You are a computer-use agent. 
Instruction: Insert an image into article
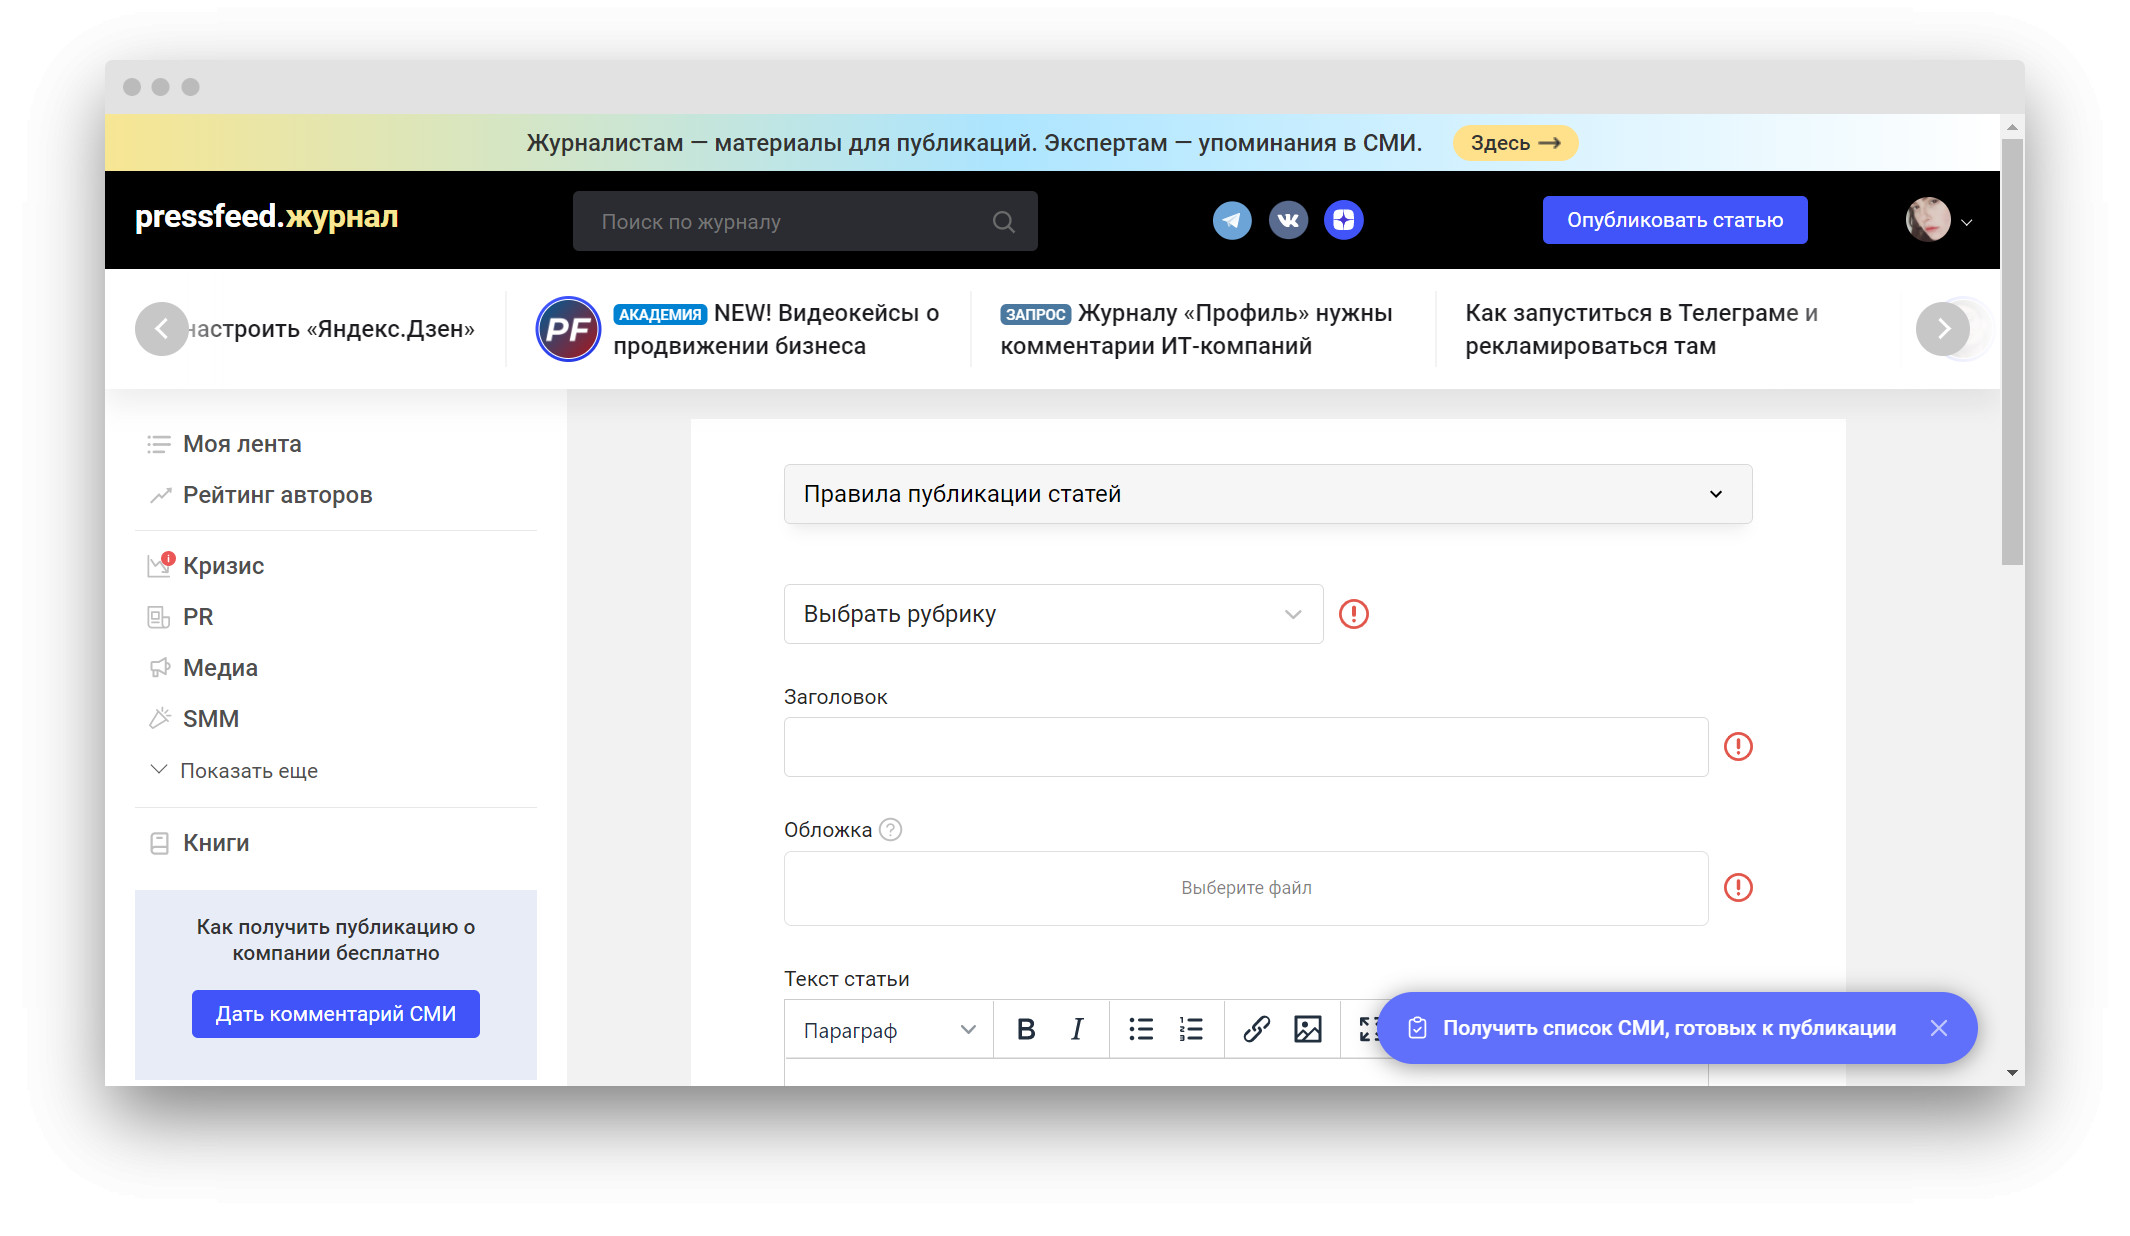click(x=1307, y=1029)
